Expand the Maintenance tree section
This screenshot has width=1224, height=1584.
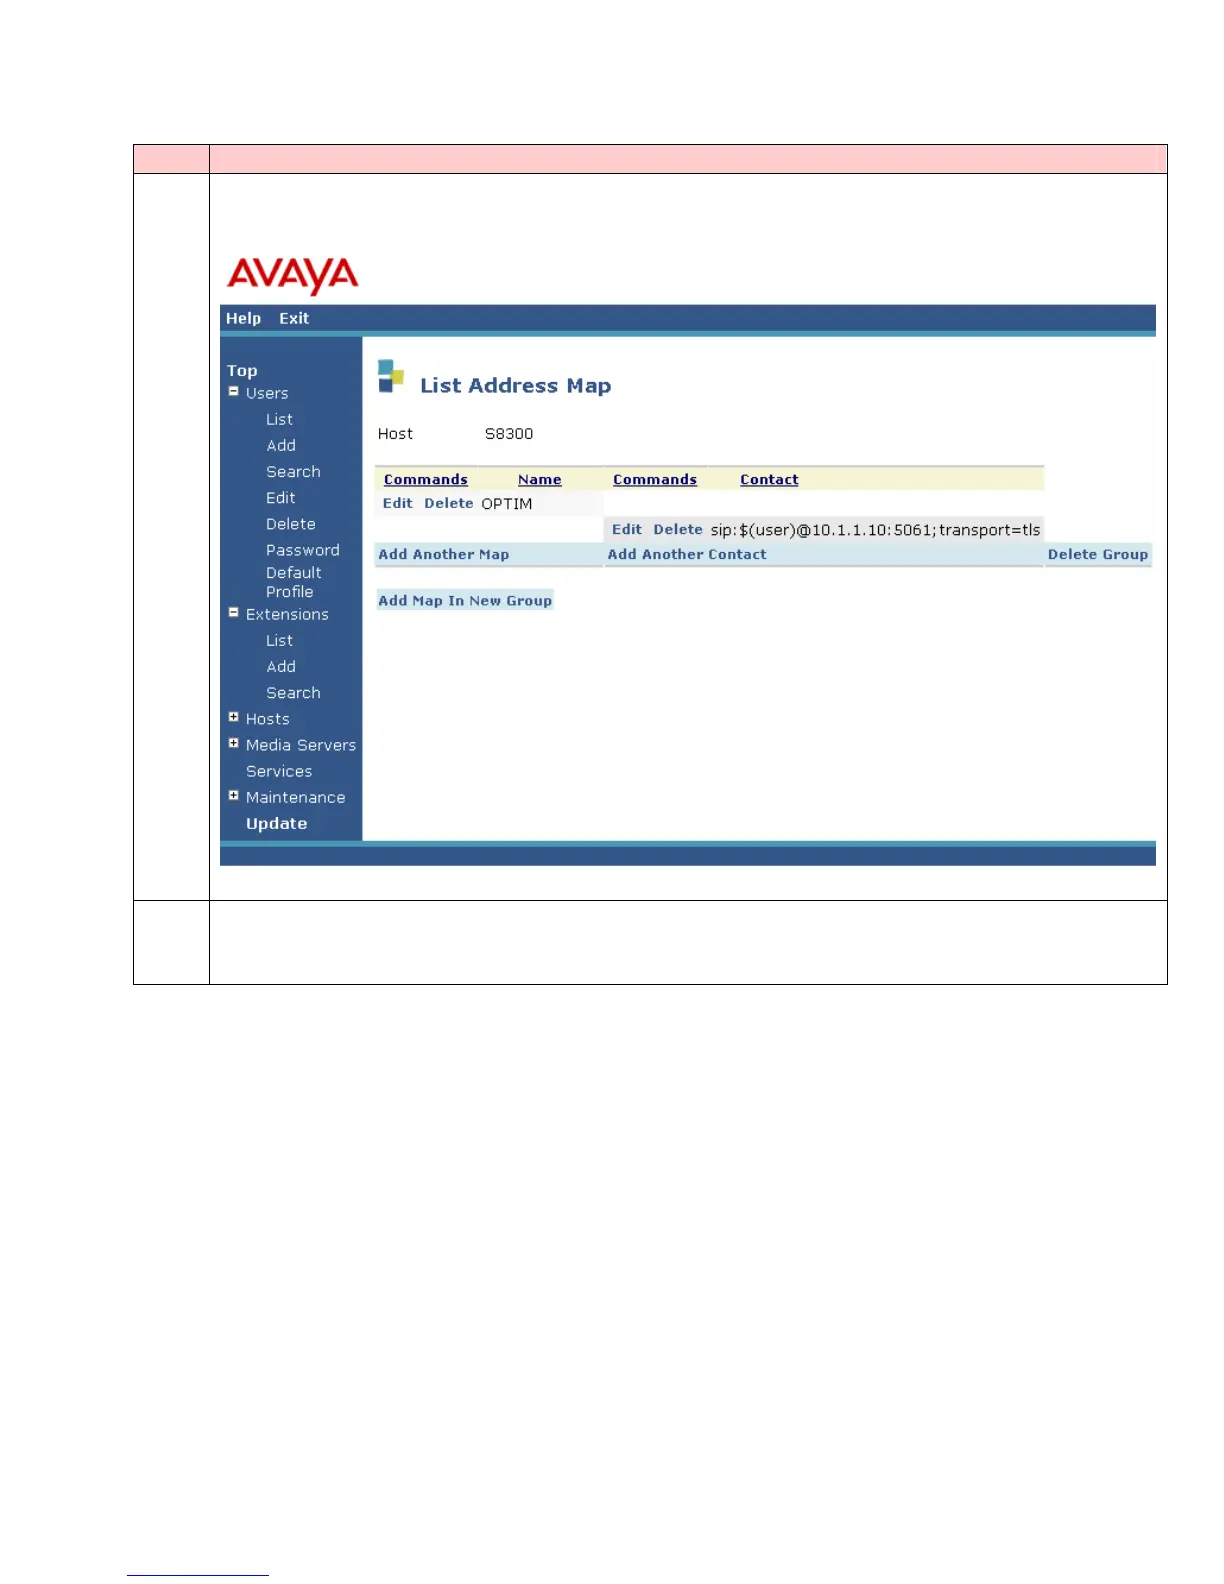233,796
